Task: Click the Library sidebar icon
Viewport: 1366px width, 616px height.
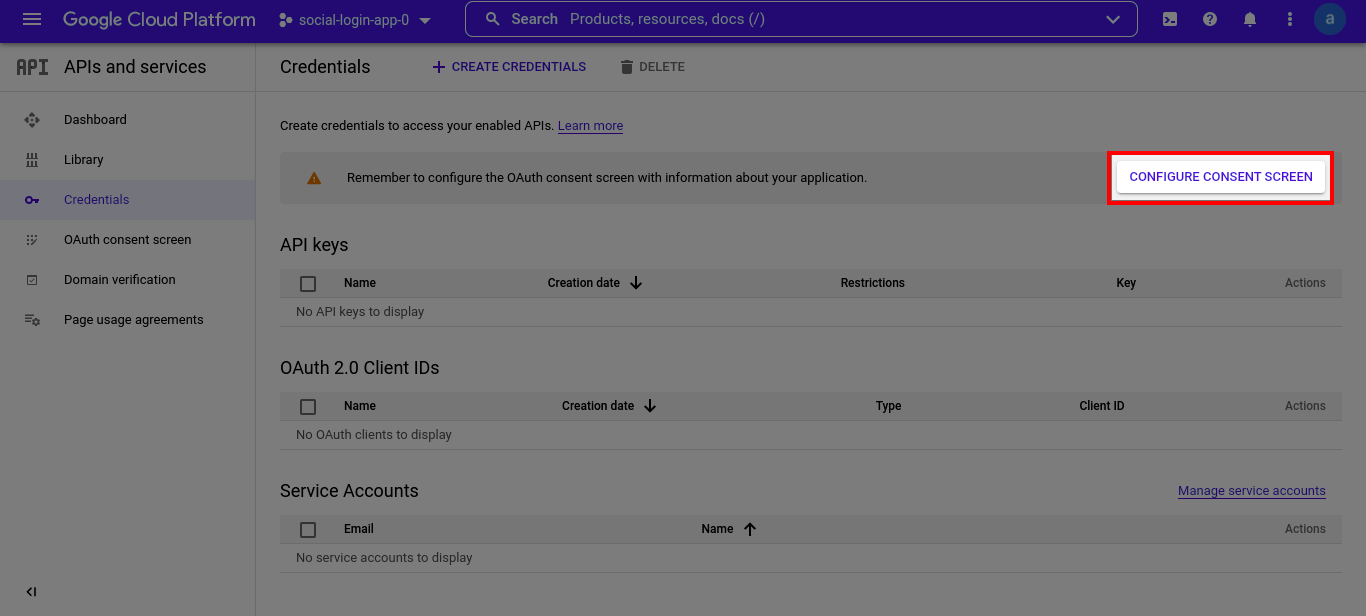Action: pos(32,160)
